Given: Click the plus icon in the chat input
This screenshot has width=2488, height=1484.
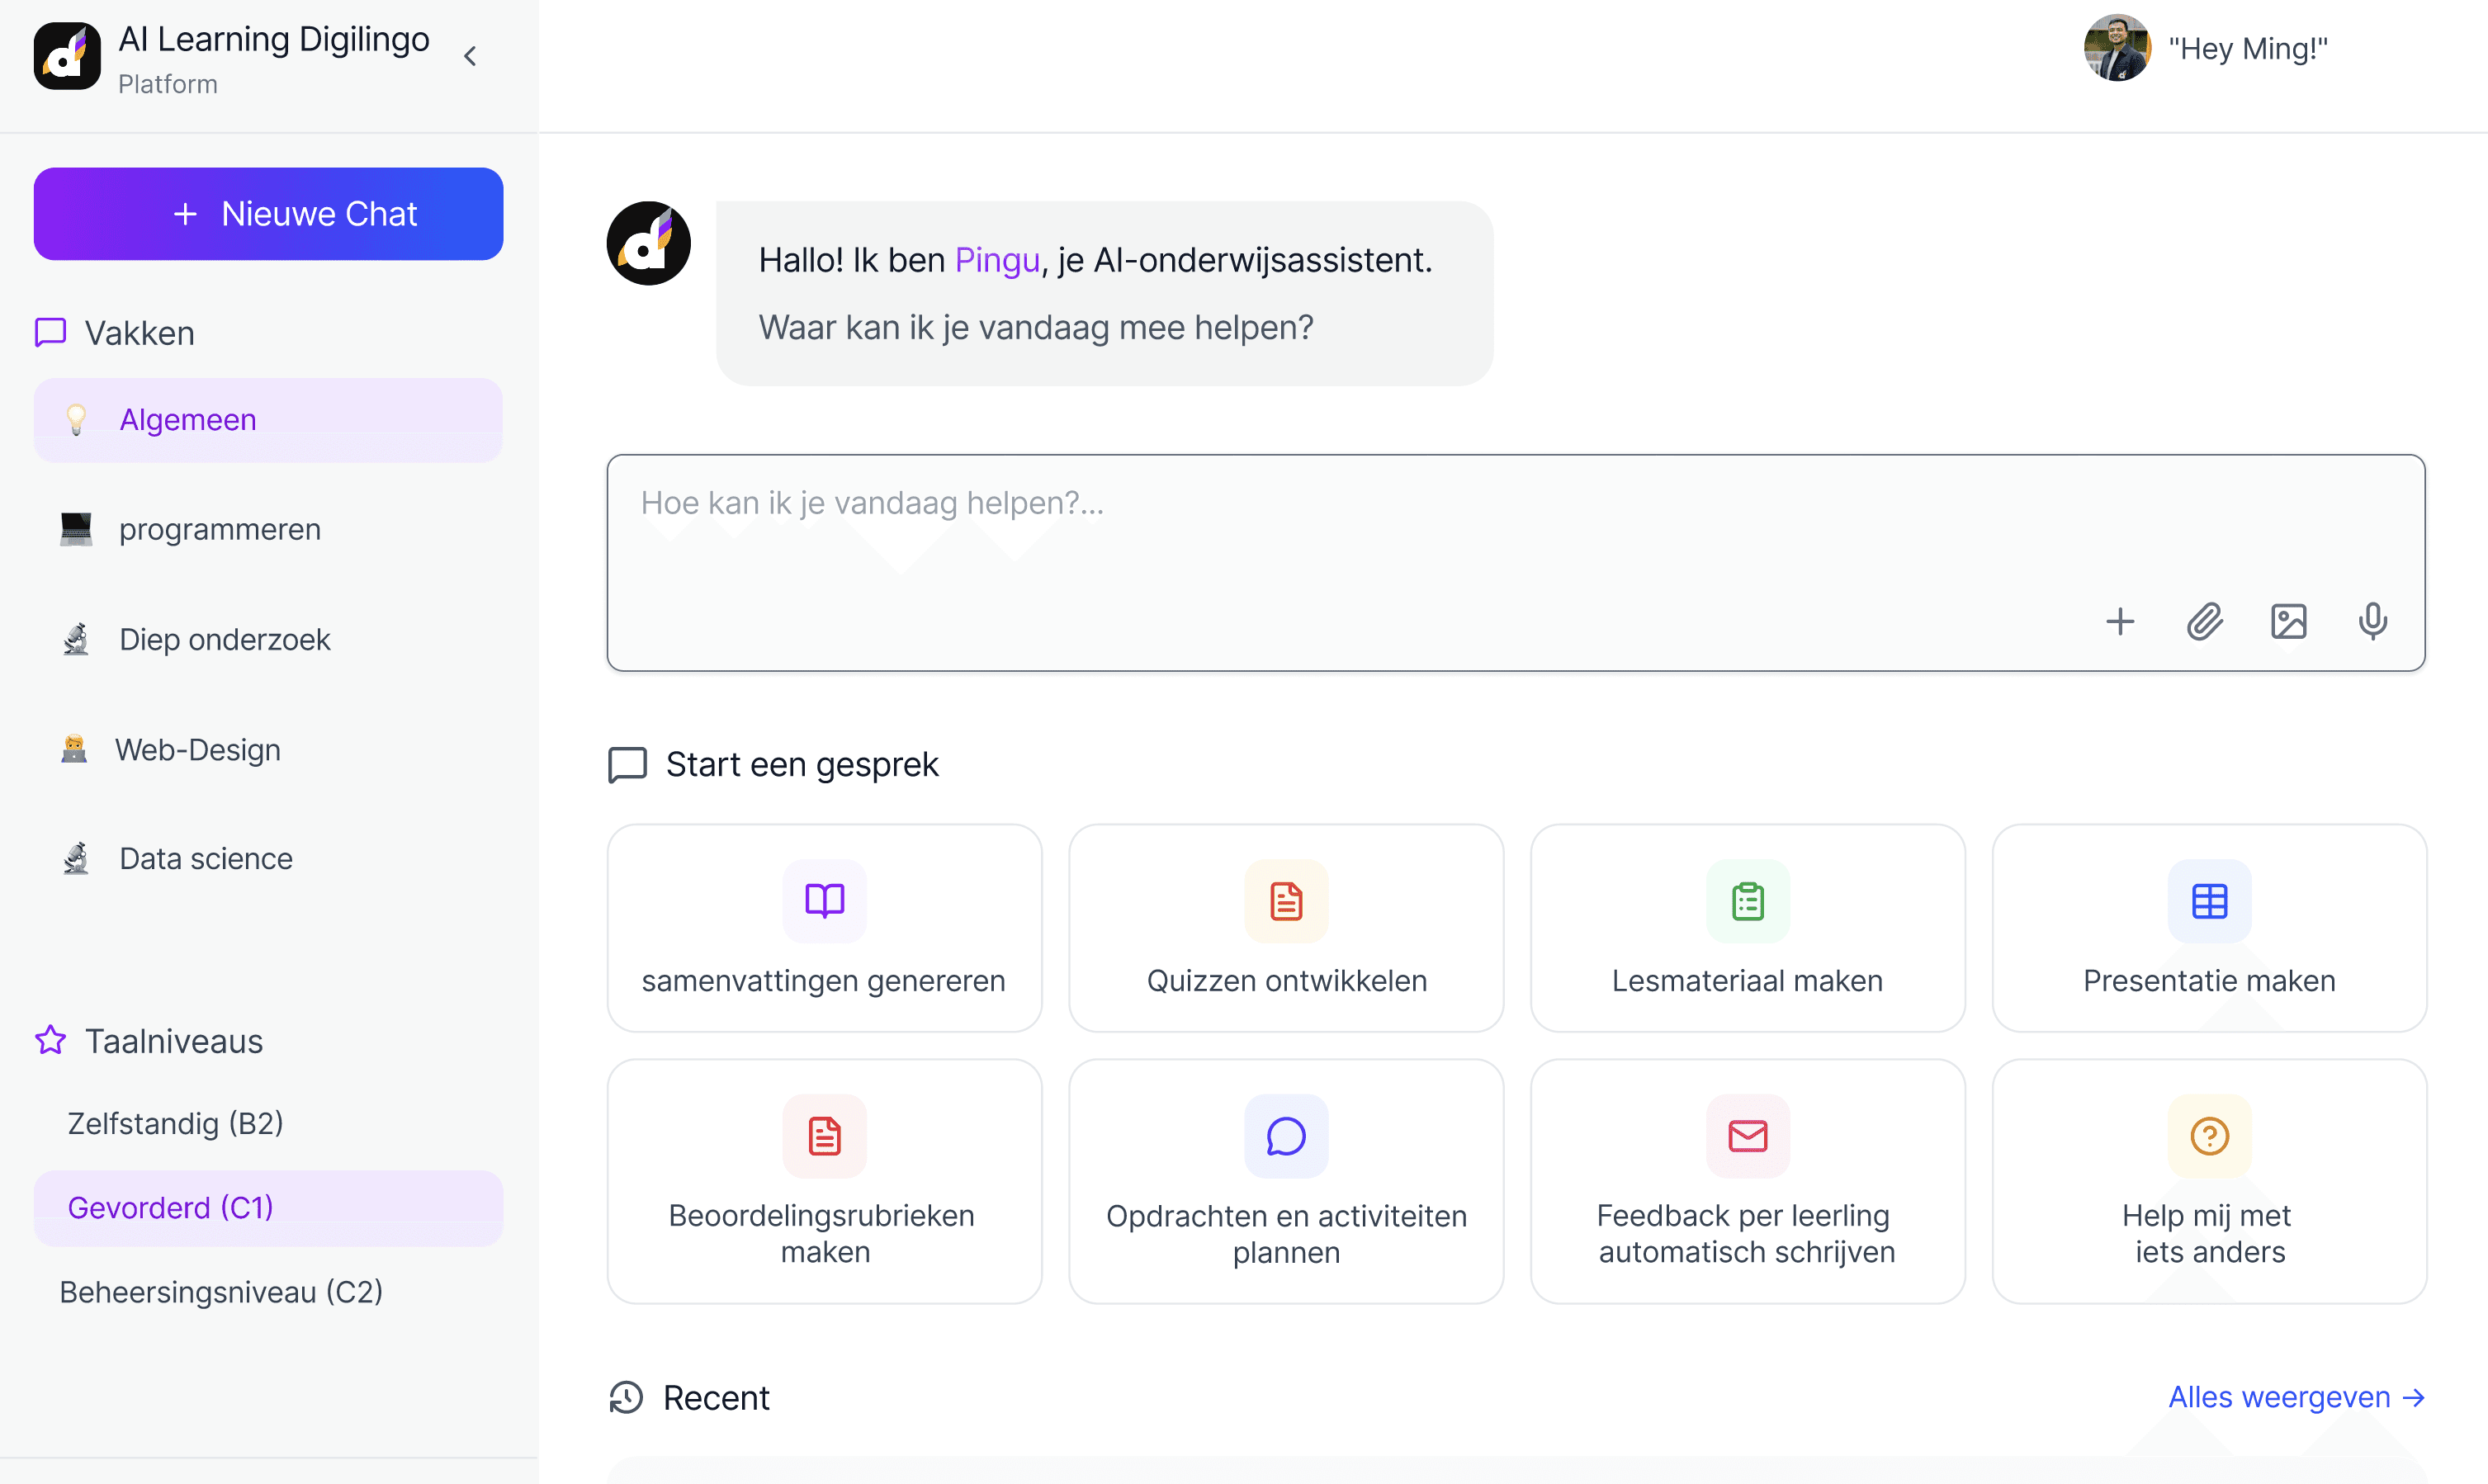Looking at the screenshot, I should (x=2121, y=621).
